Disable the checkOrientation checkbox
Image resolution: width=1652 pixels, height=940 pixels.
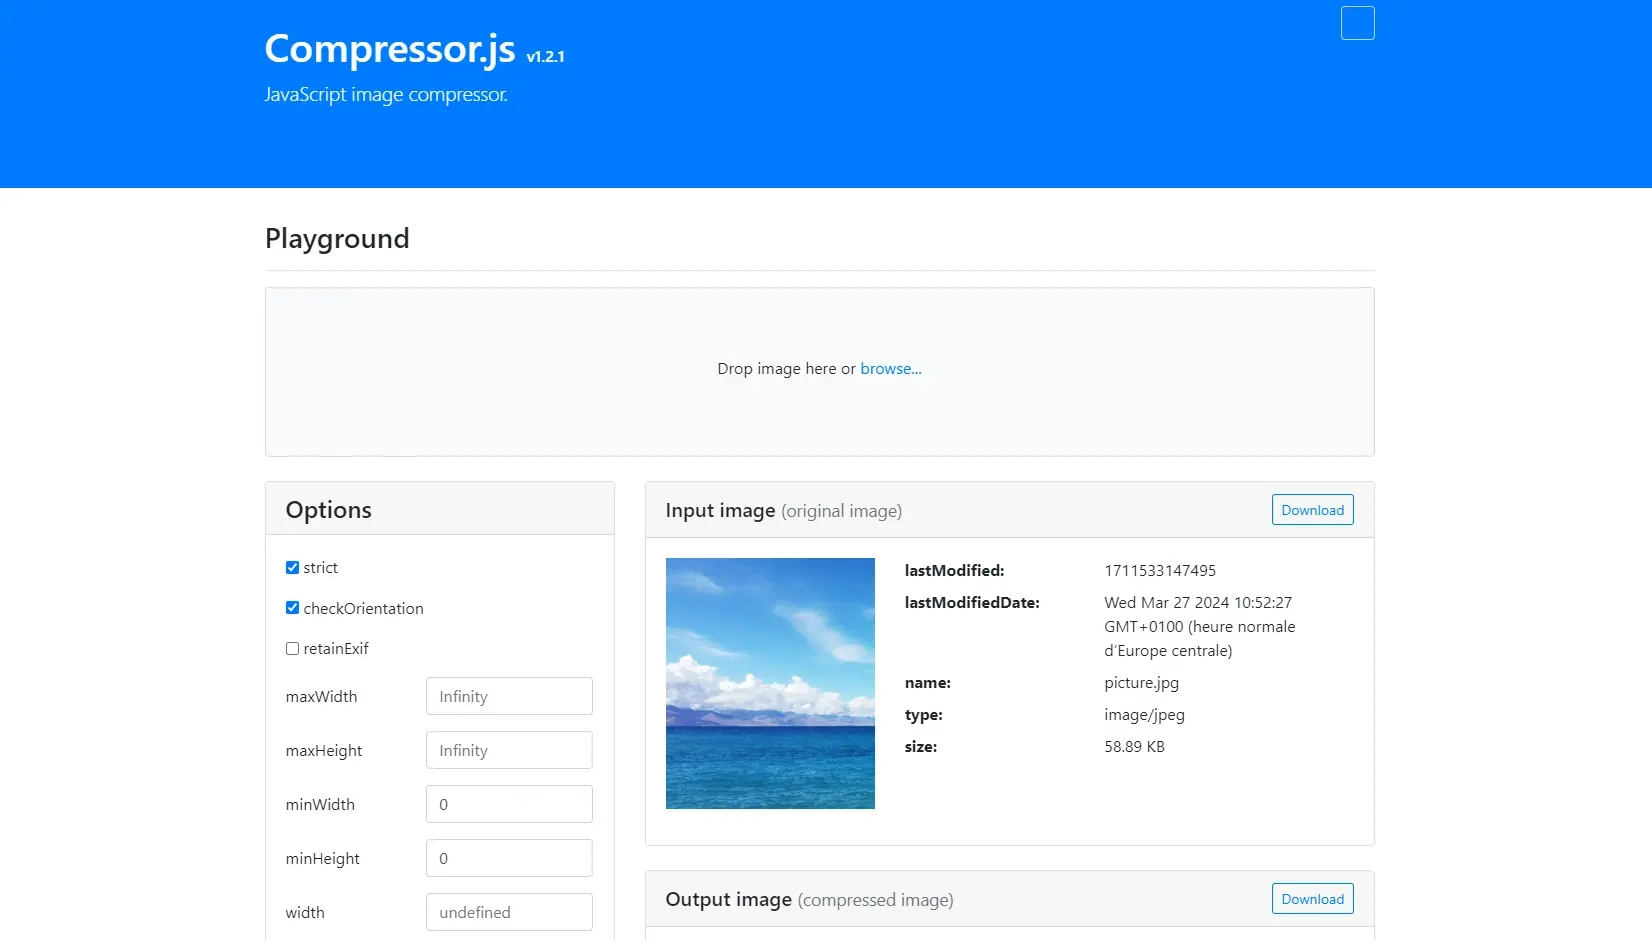(x=292, y=608)
